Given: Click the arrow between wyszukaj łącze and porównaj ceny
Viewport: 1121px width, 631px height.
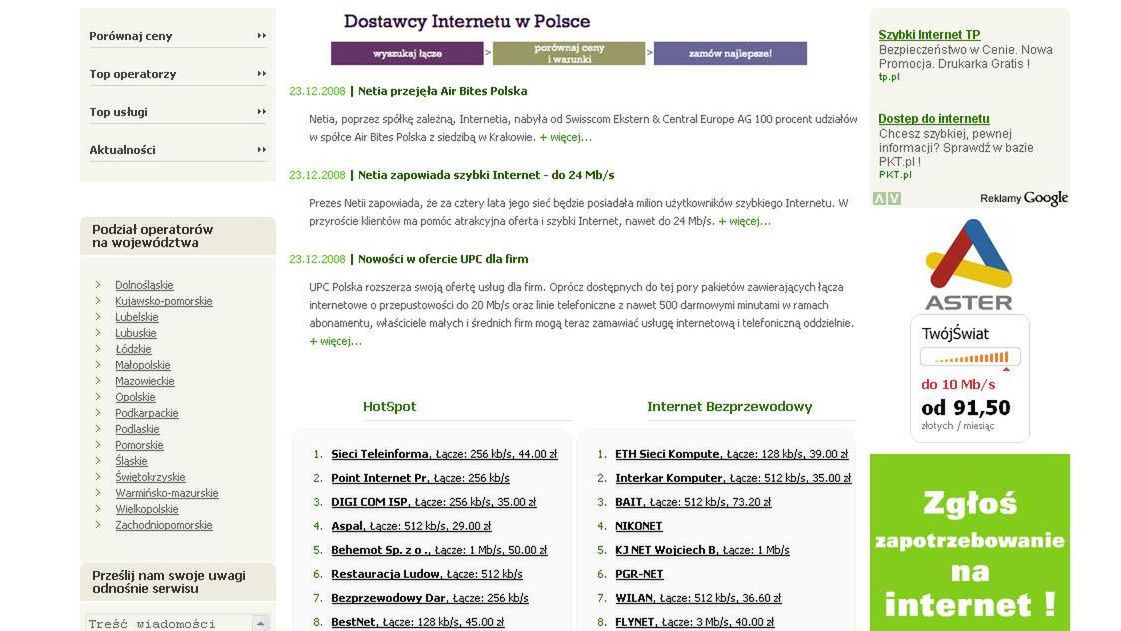Looking at the screenshot, I should pos(488,52).
